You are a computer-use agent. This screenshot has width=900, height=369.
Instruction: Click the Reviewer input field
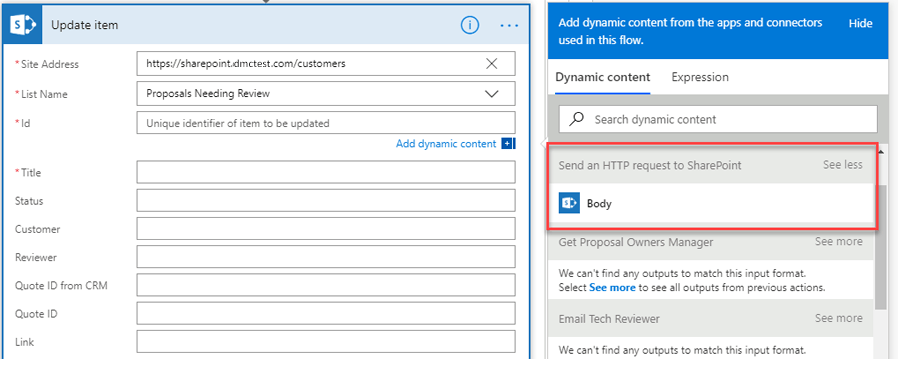click(326, 257)
